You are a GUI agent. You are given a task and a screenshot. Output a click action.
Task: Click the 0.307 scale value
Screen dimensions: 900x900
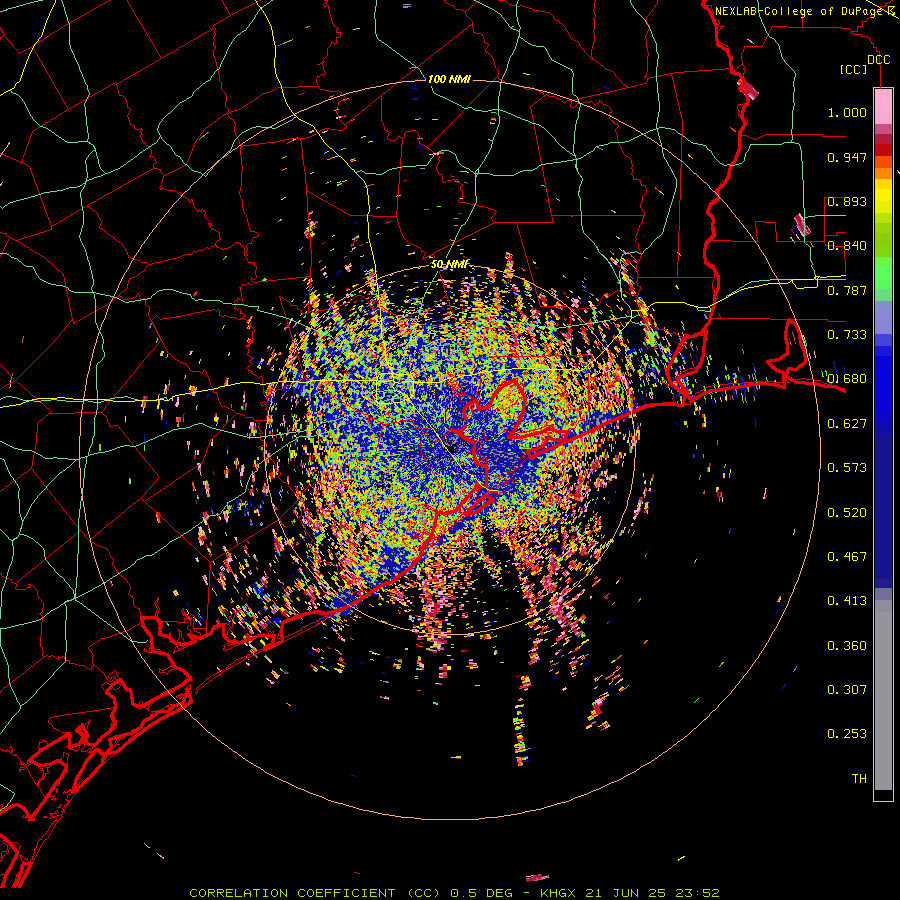tap(847, 690)
